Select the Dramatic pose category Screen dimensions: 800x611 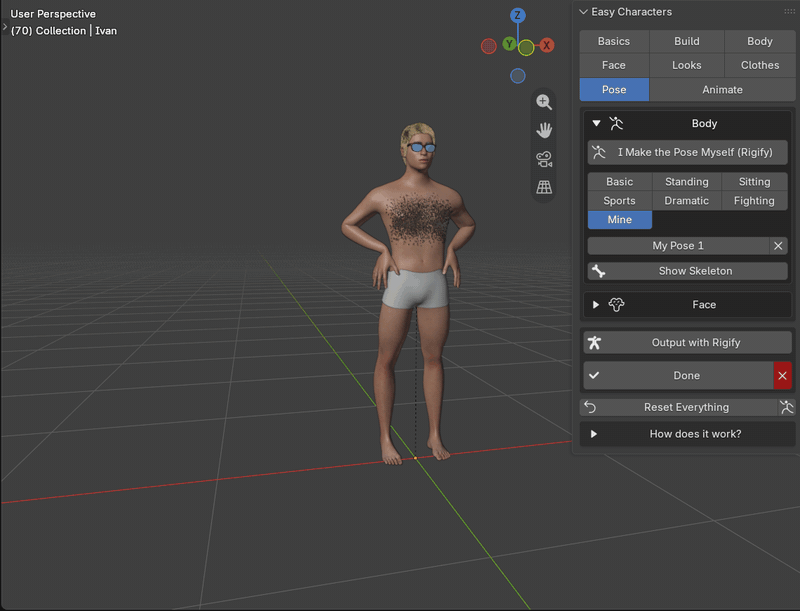pyautogui.click(x=687, y=200)
